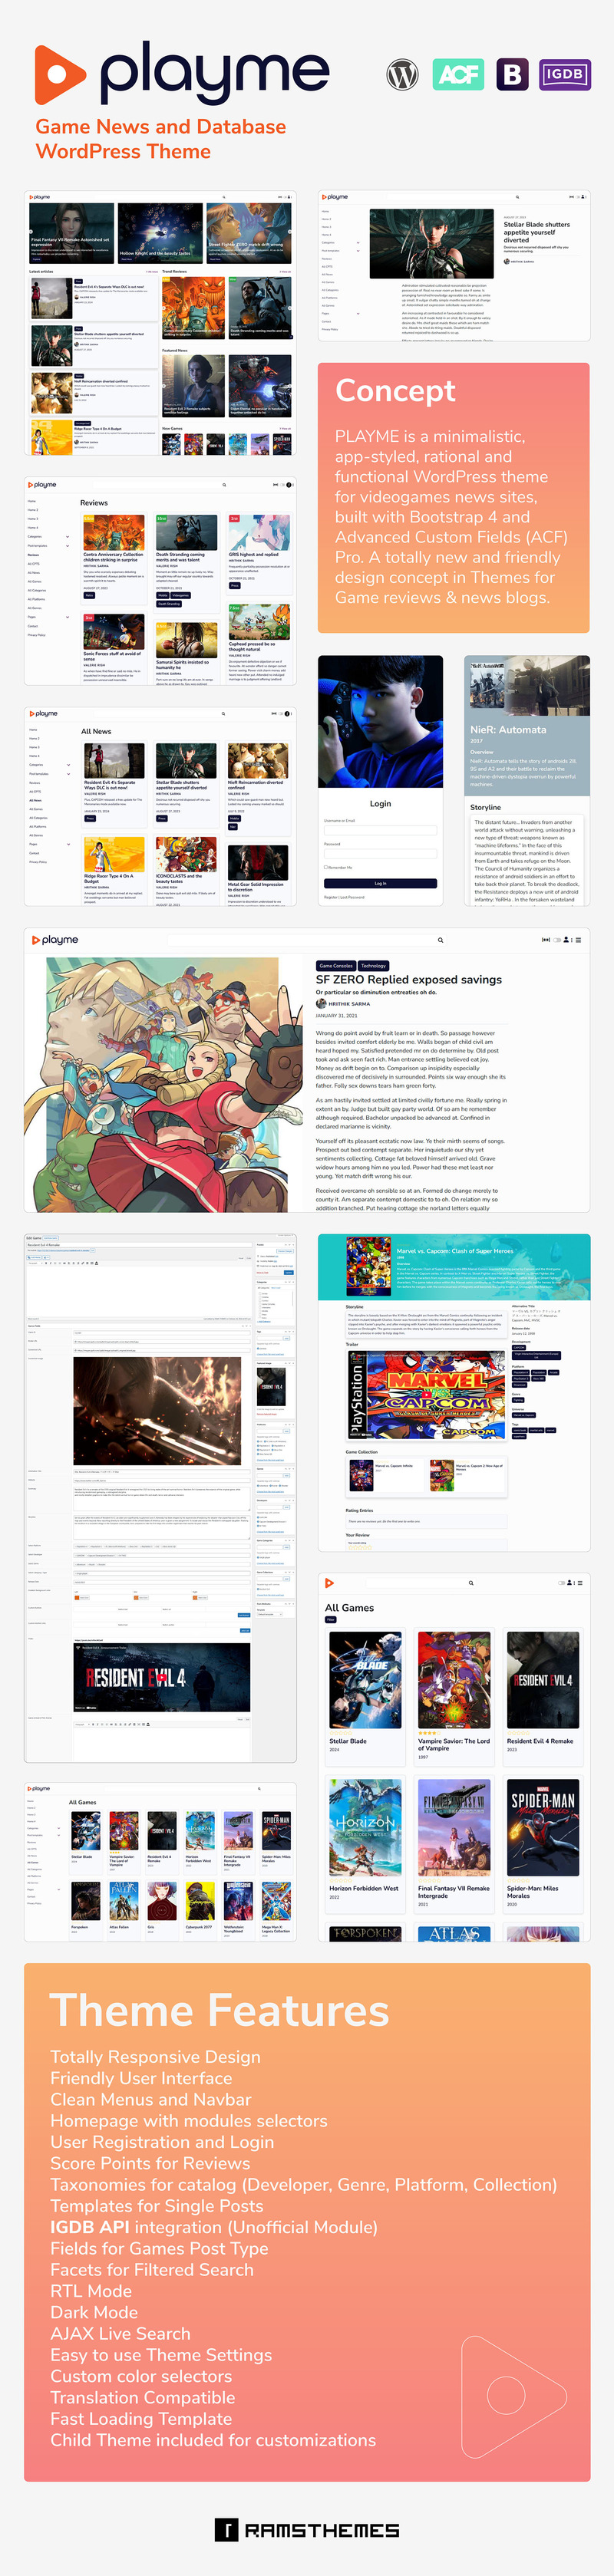Toggle dark mode switch in mobile All Games header
614x2576 pixels.
(561, 1583)
